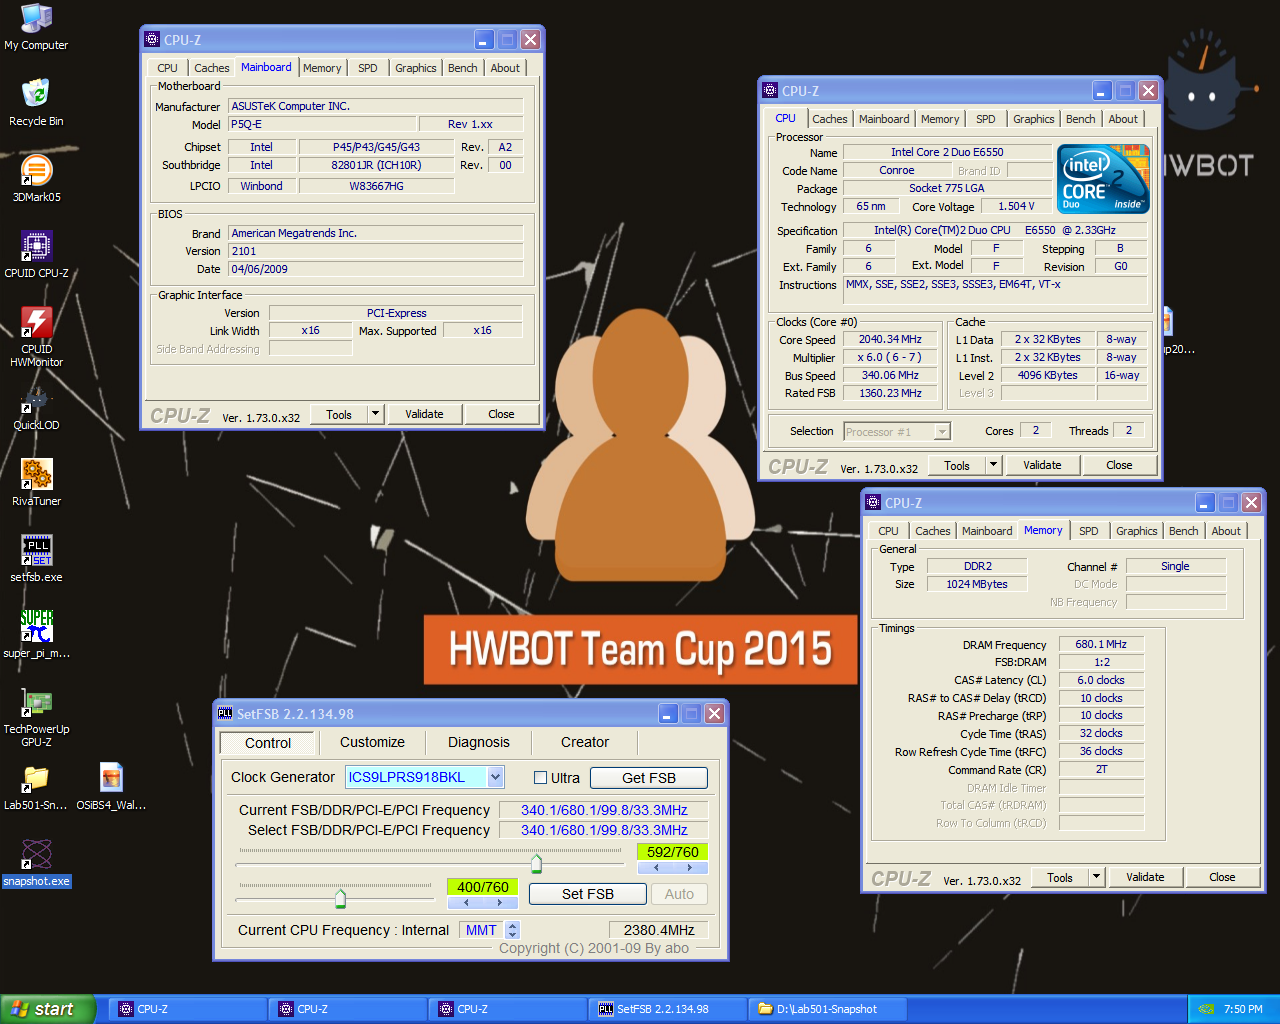1280x1024 pixels.
Task: Open Tools dropdown arrow in Memory CPU-Z window
Action: pyautogui.click(x=1097, y=877)
